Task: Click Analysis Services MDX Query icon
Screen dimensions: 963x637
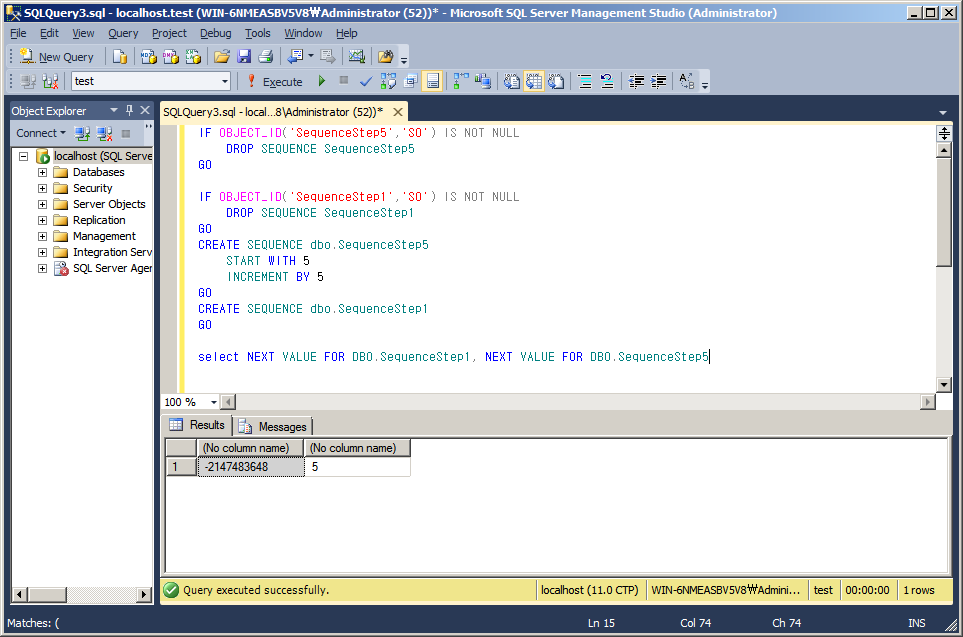Action: (149, 57)
